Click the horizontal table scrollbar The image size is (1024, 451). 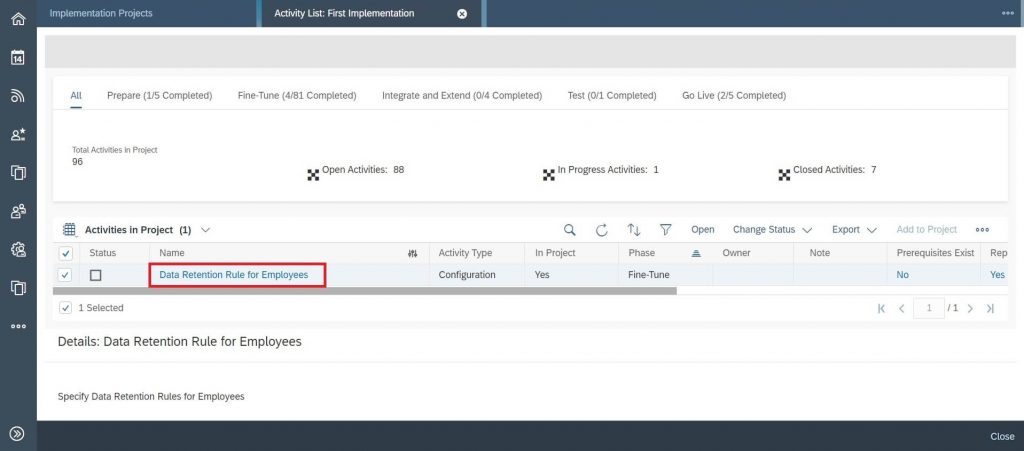coord(365,290)
